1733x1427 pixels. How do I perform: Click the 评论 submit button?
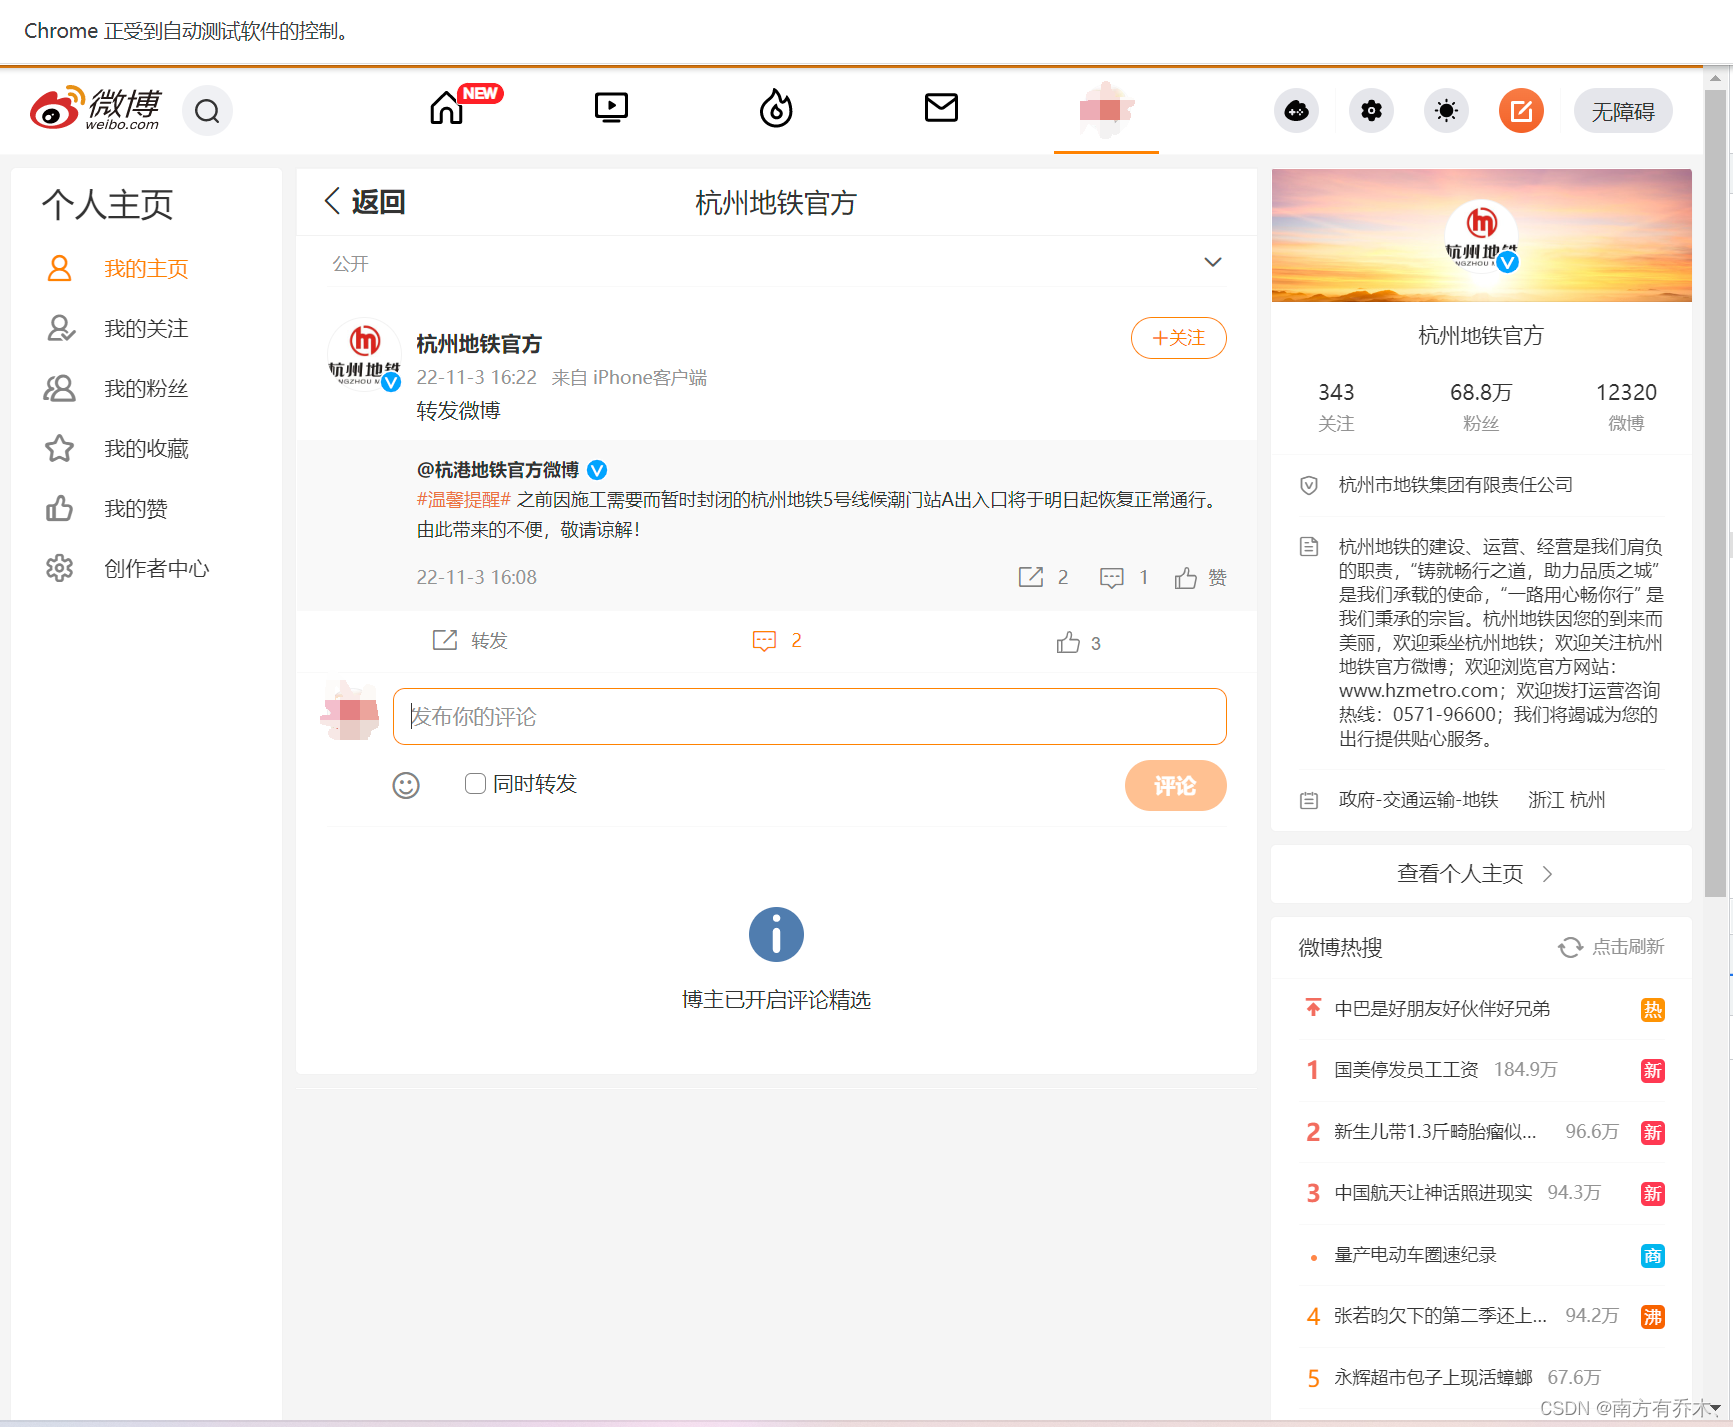tap(1176, 786)
